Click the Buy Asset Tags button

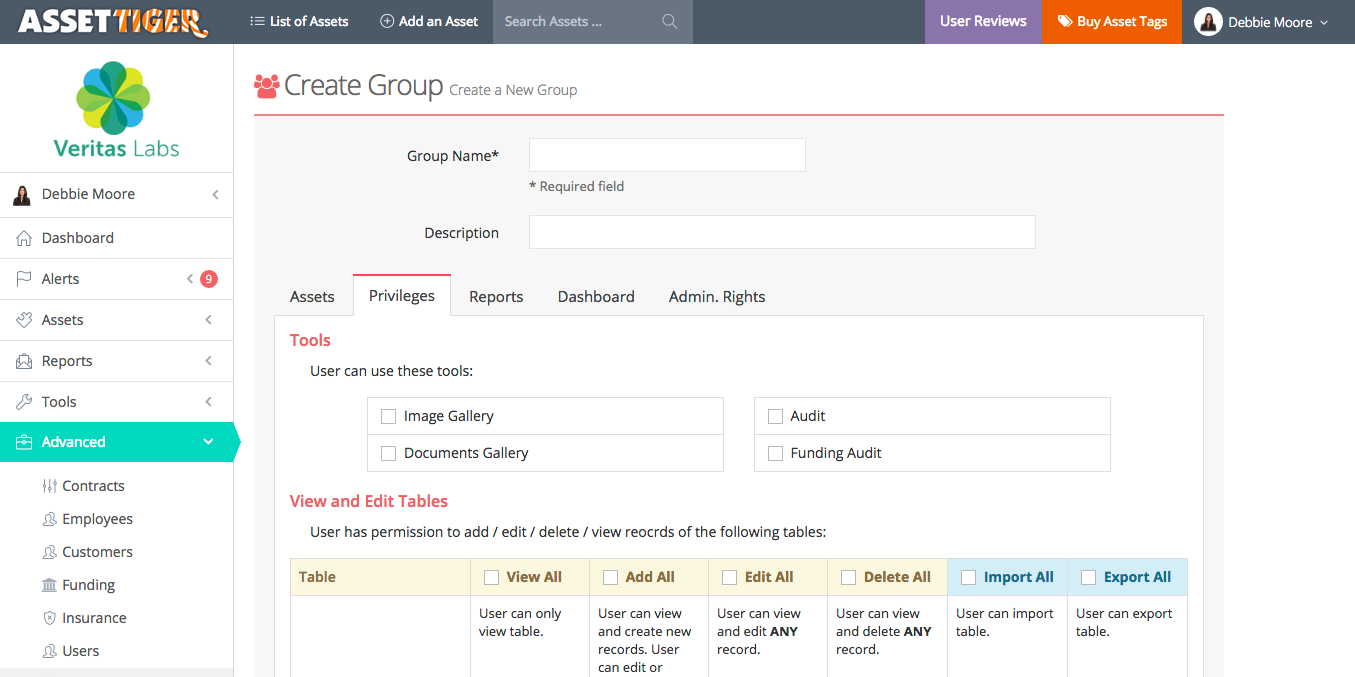[1111, 21]
